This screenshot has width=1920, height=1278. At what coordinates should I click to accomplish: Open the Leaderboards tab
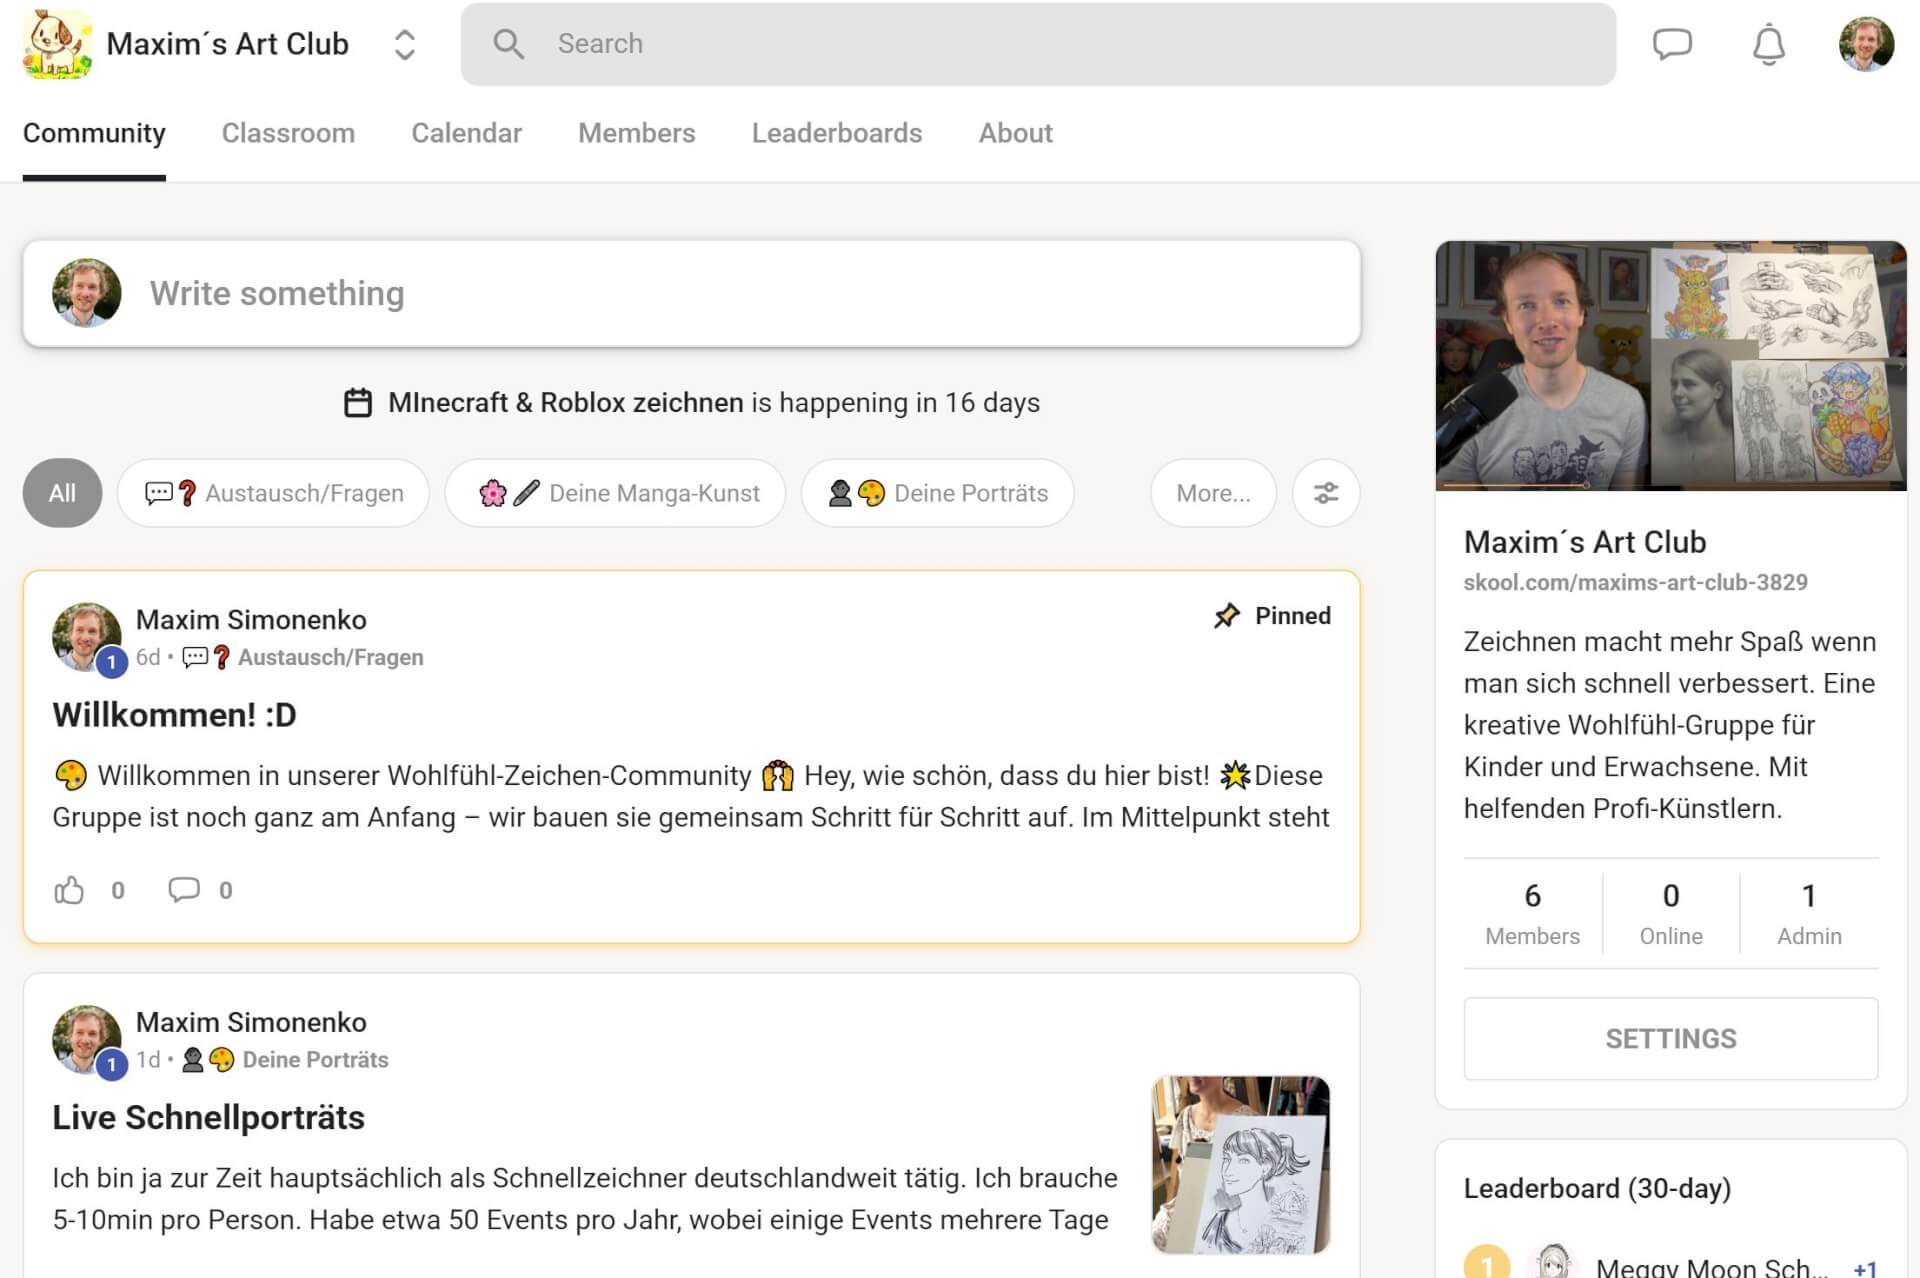[x=837, y=133]
